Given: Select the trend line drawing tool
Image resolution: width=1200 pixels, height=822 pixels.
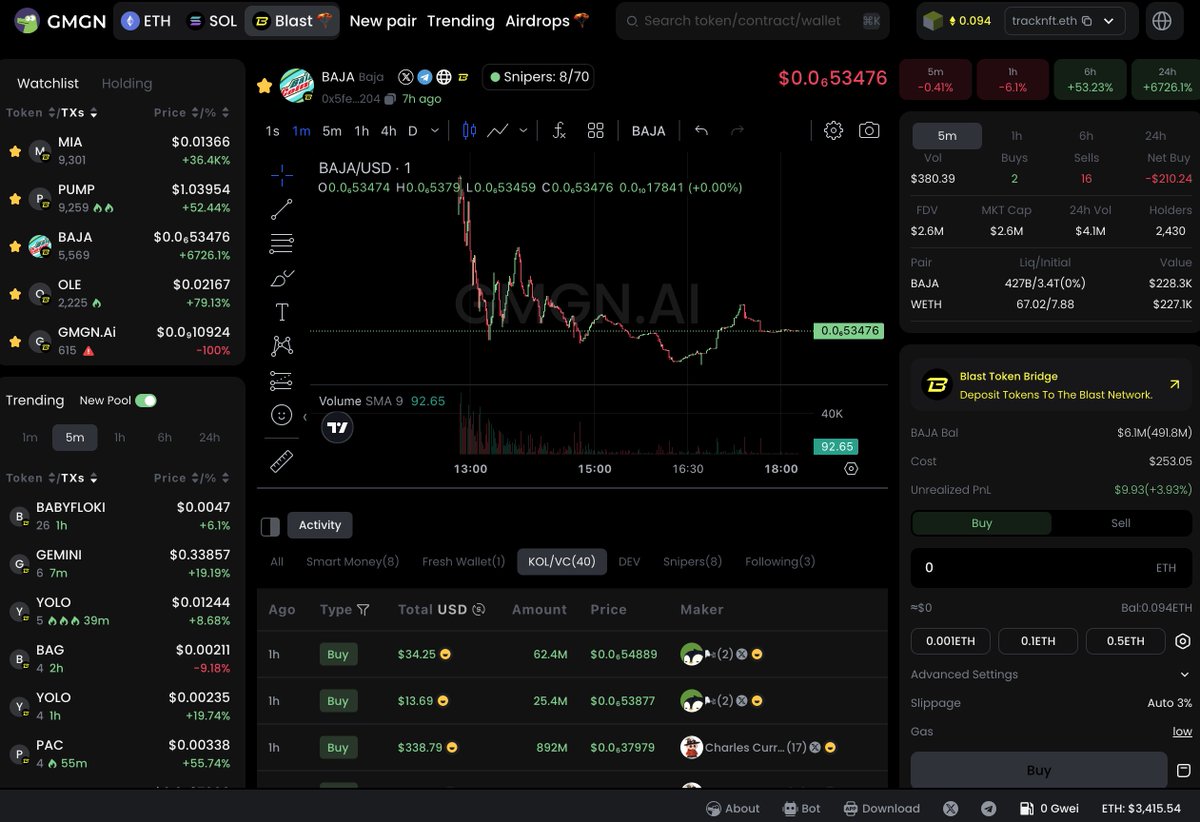Looking at the screenshot, I should 282,209.
